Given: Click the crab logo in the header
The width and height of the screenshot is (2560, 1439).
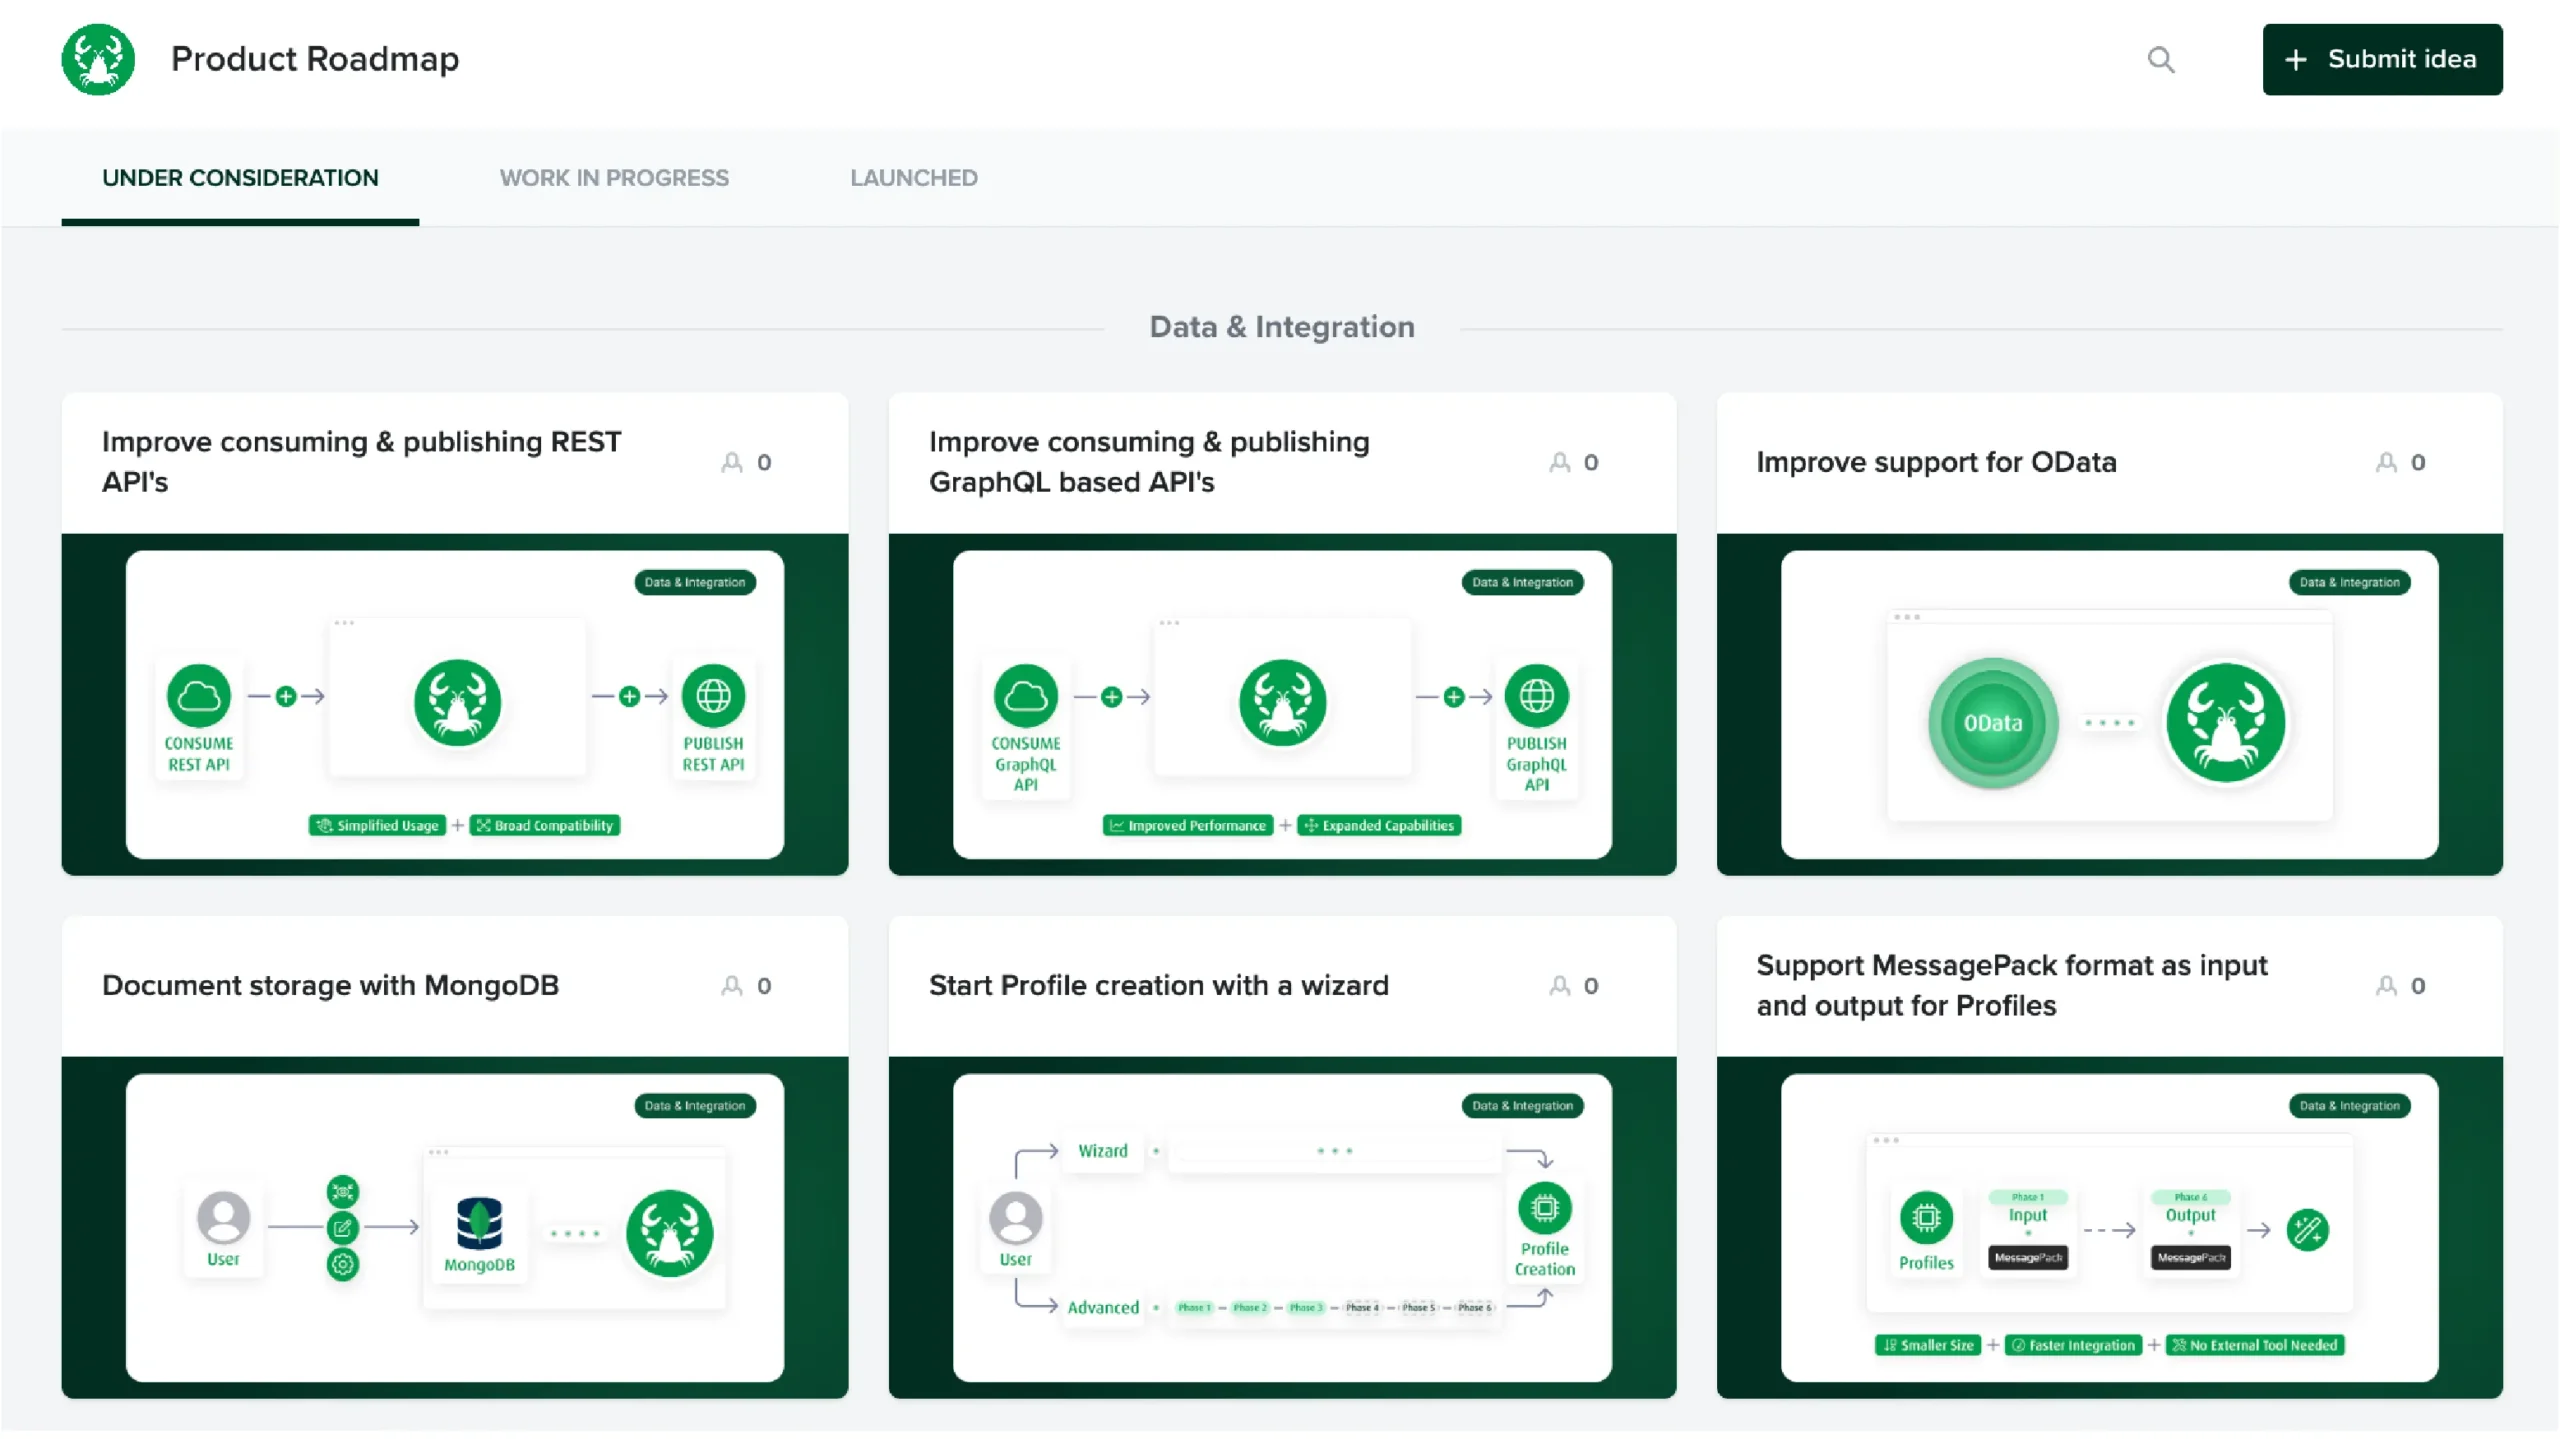Looking at the screenshot, I should point(98,59).
